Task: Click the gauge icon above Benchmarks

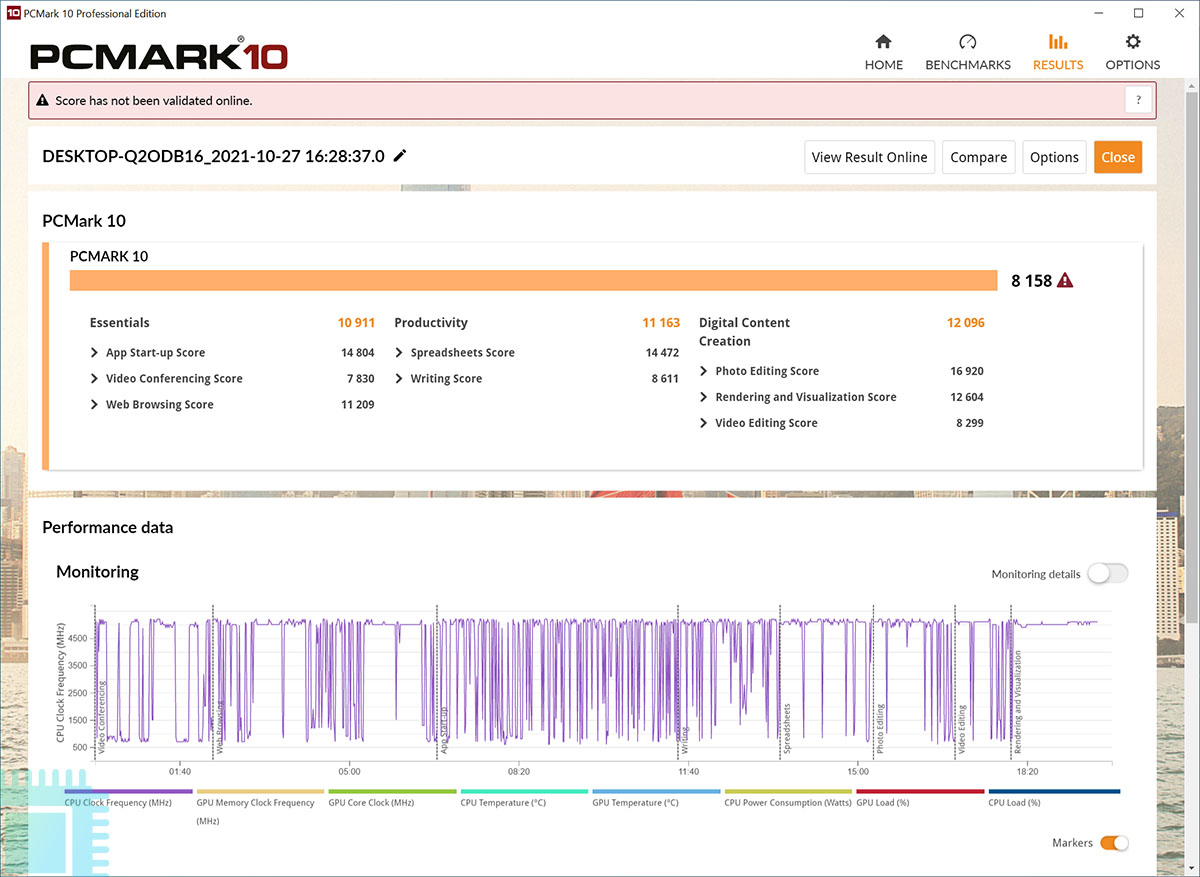Action: (x=967, y=42)
